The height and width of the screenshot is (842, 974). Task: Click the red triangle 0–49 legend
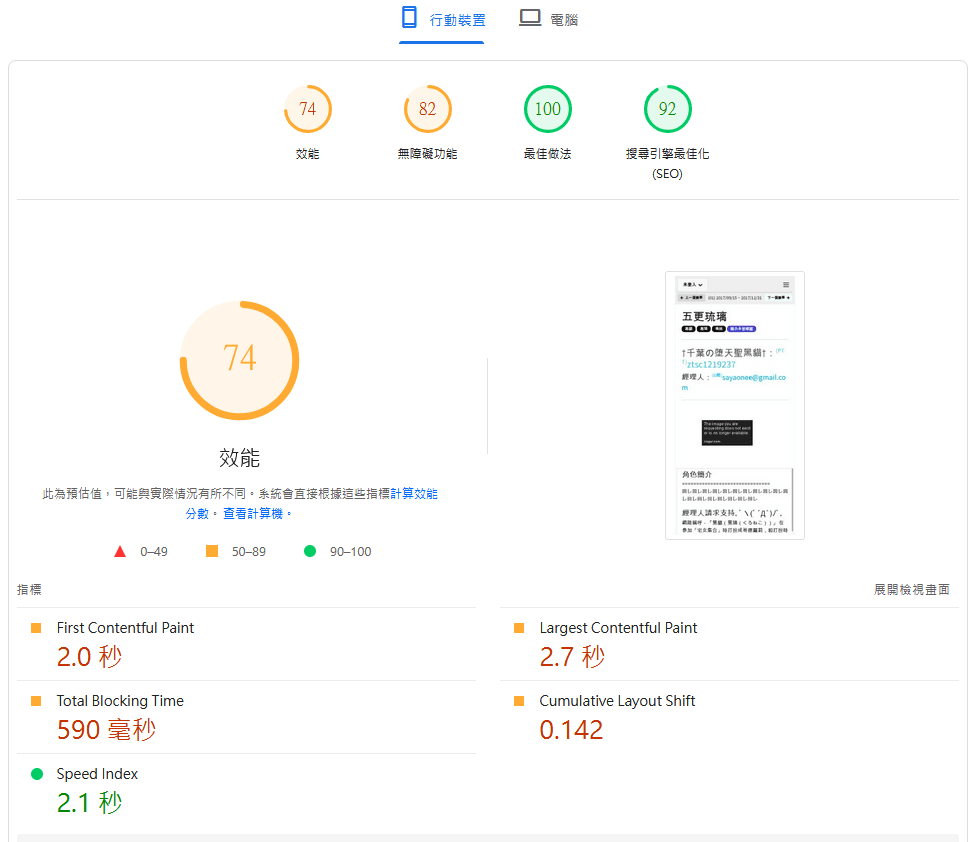(x=120, y=551)
